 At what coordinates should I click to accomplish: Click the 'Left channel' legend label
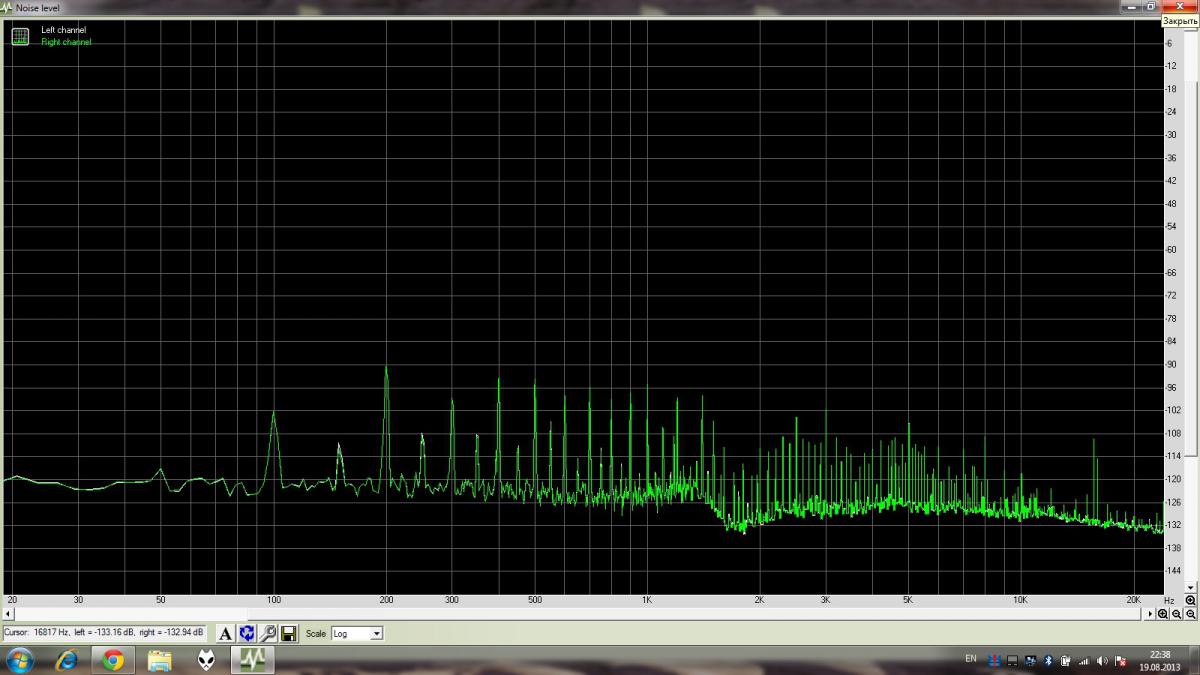coord(63,30)
